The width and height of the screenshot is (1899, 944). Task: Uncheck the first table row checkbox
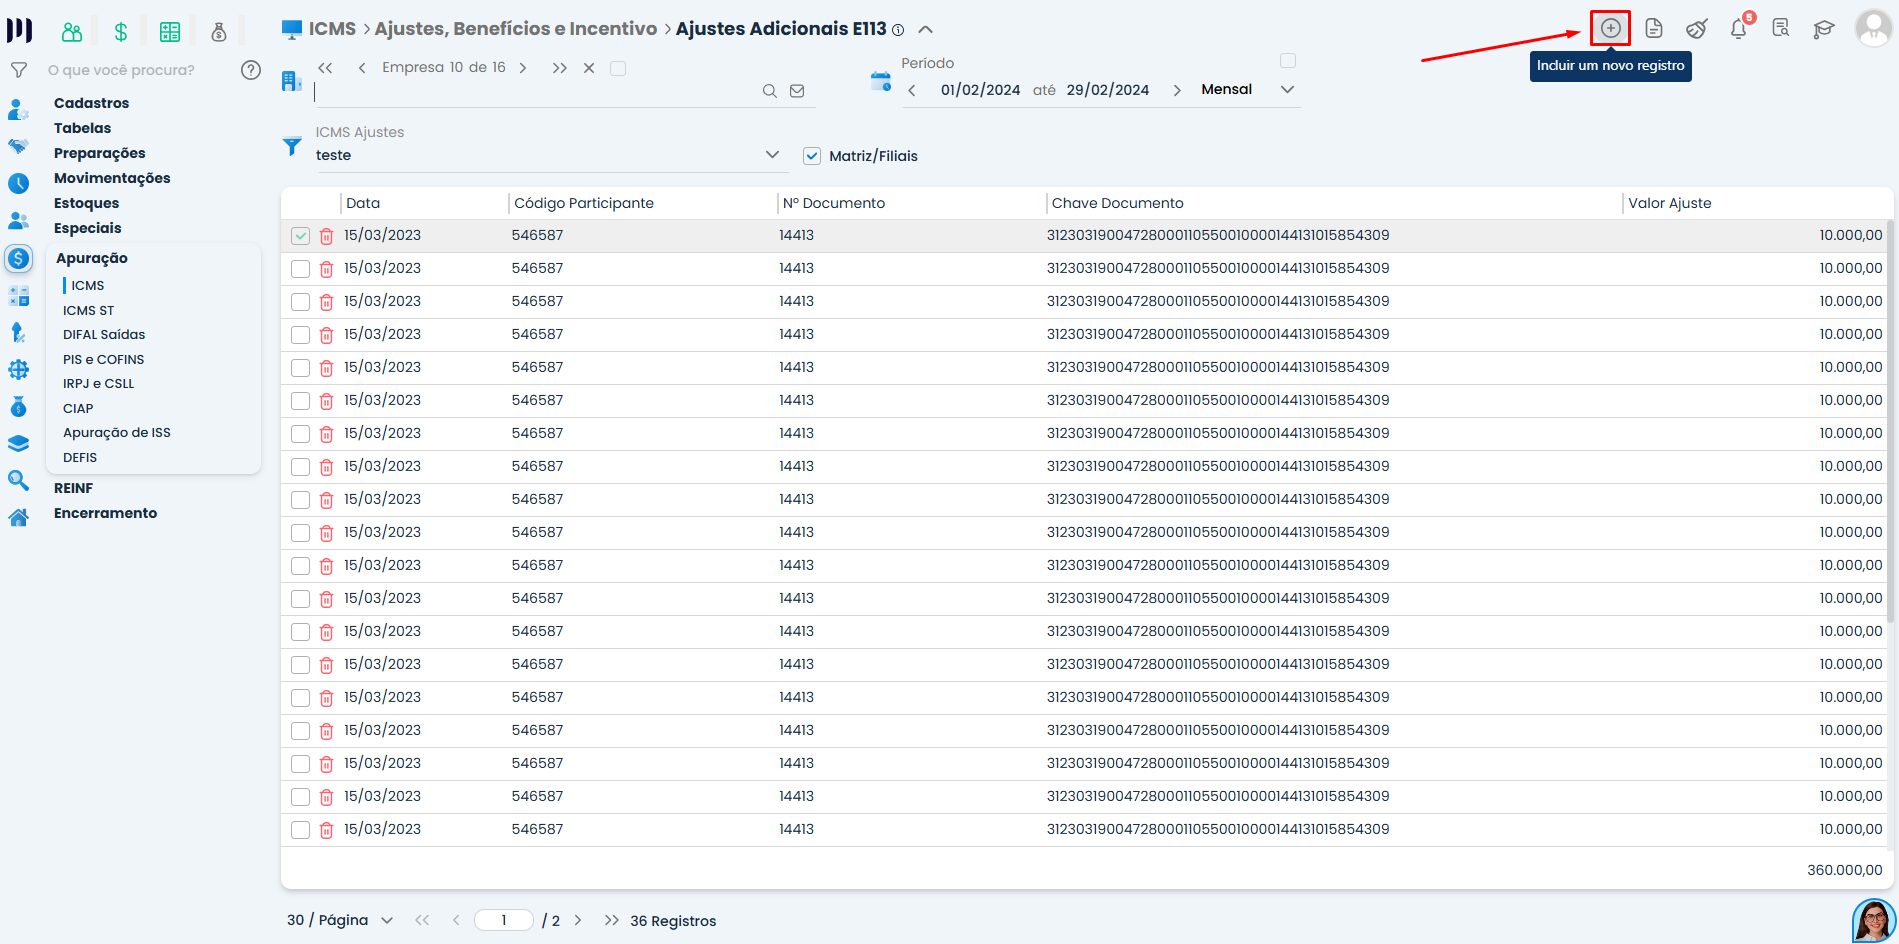pyautogui.click(x=300, y=236)
